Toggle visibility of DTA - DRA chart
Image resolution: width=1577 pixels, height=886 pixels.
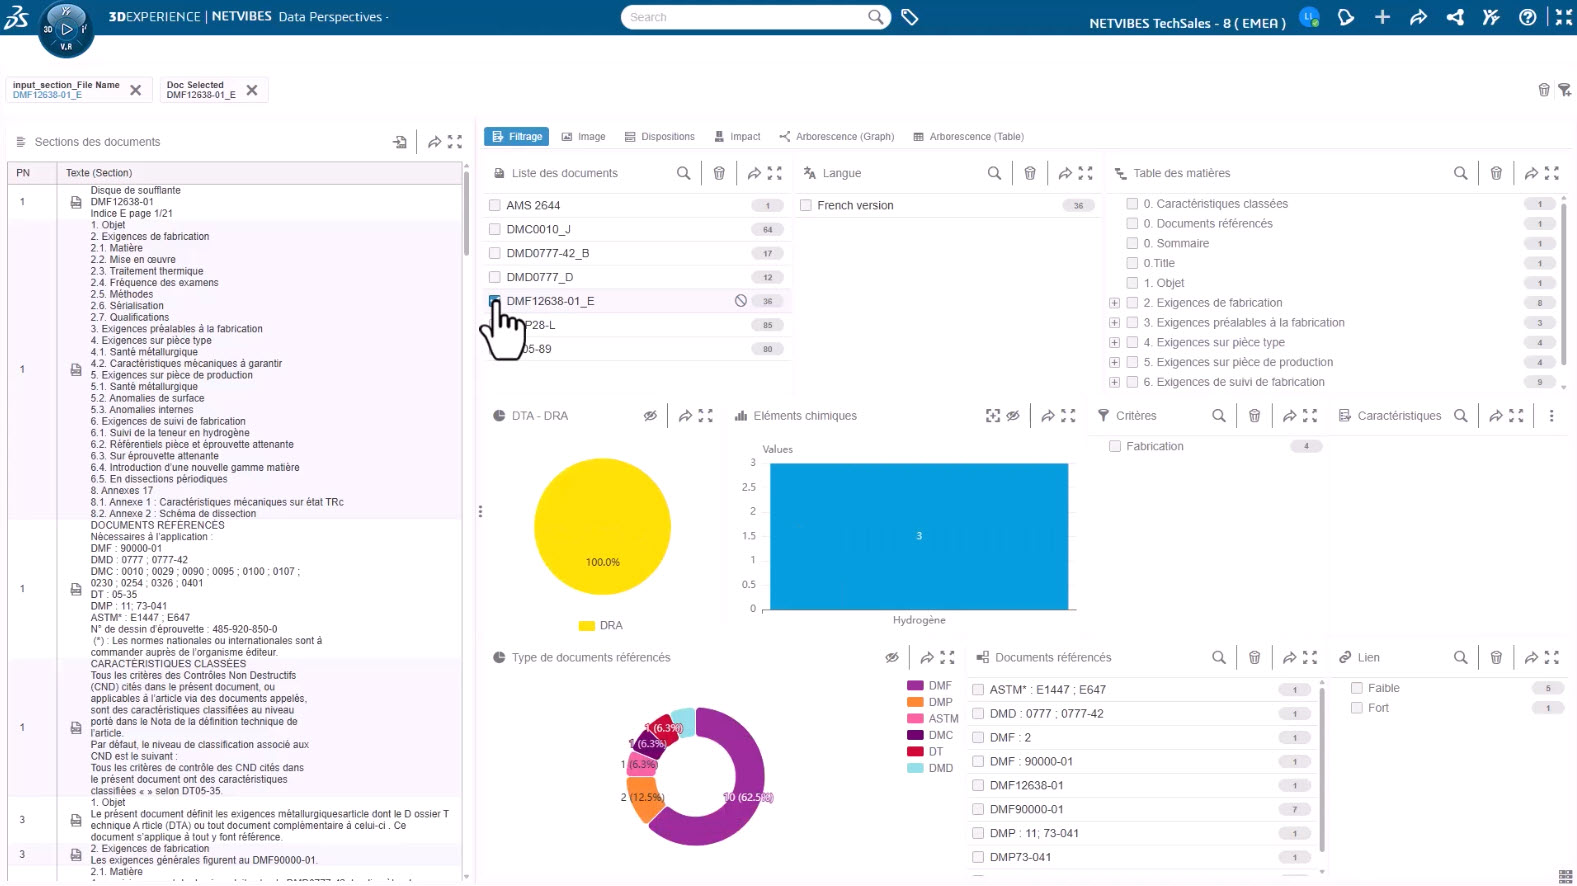coord(650,416)
